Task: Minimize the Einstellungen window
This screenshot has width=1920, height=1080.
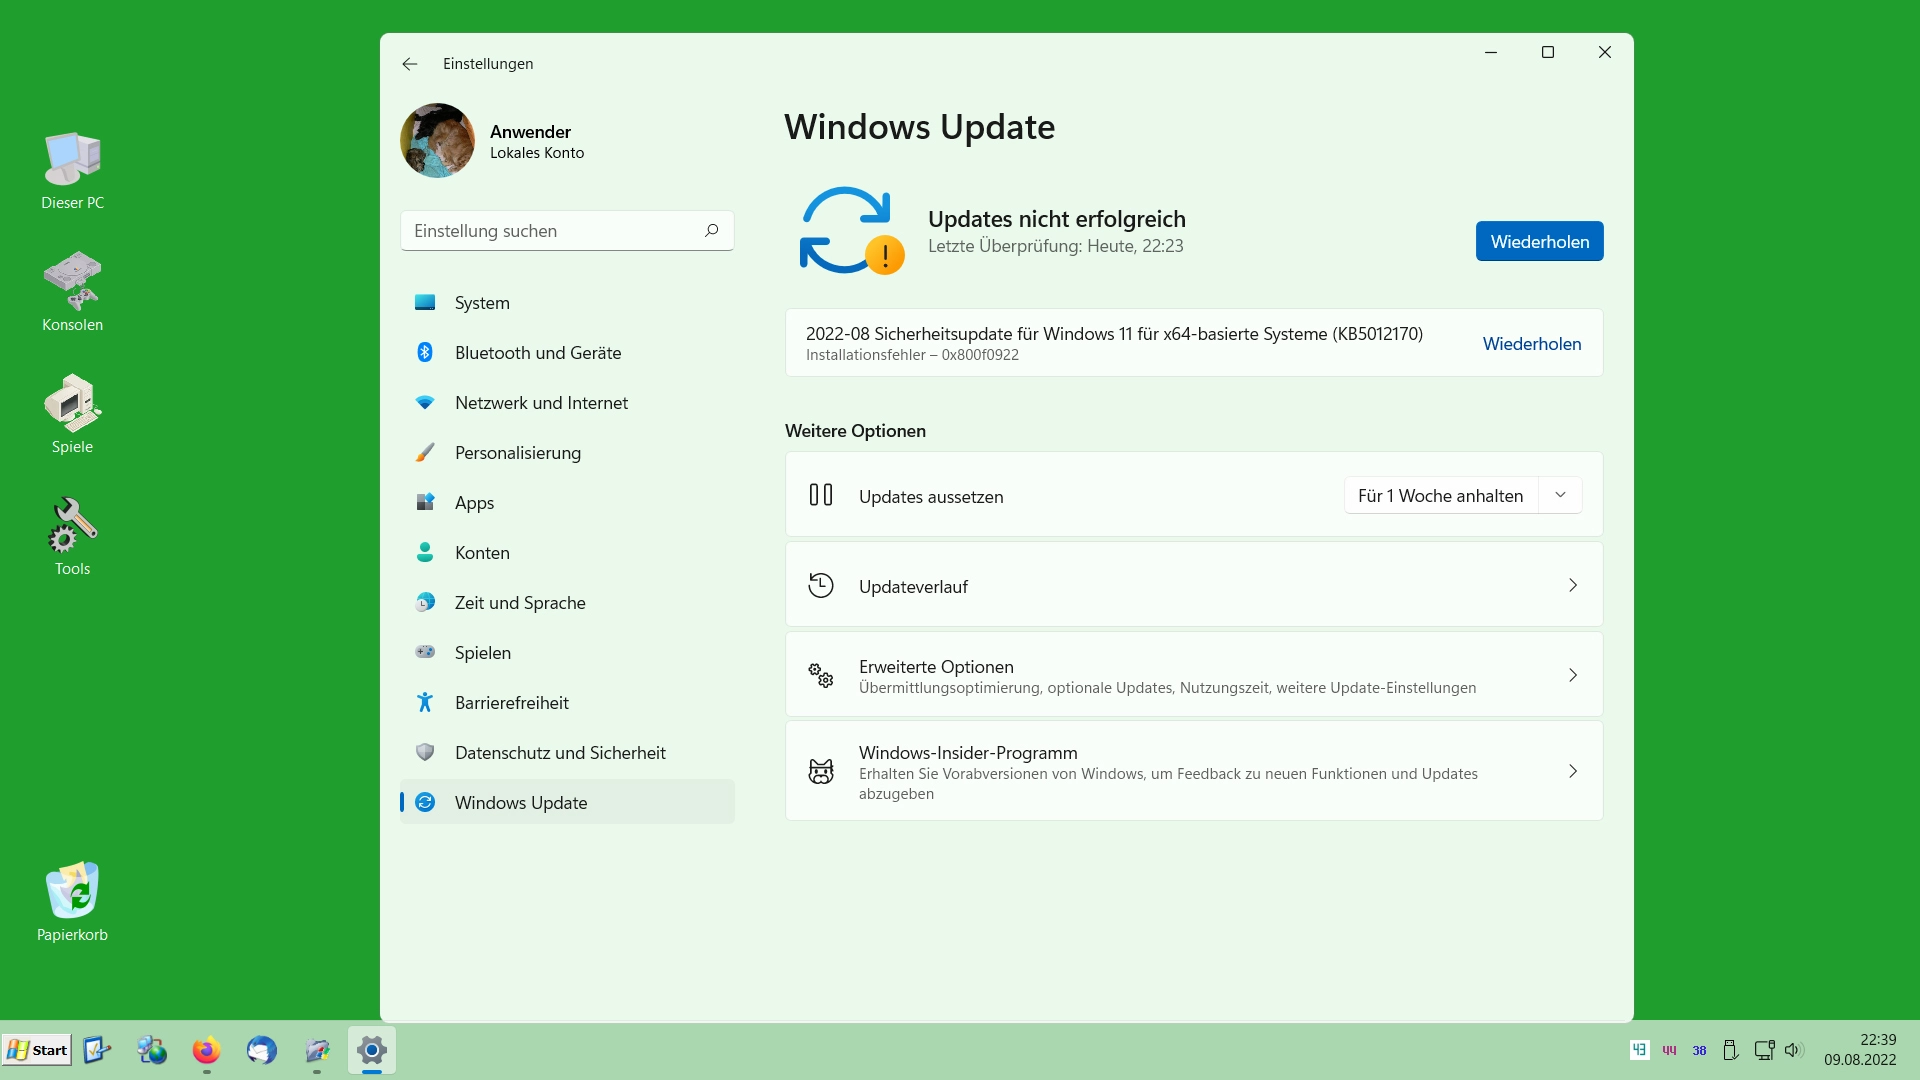Action: (1491, 52)
